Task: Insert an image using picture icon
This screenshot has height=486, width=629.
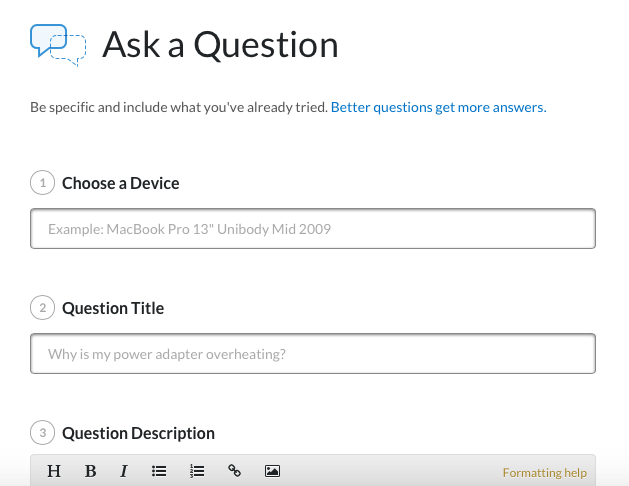Action: pyautogui.click(x=272, y=471)
